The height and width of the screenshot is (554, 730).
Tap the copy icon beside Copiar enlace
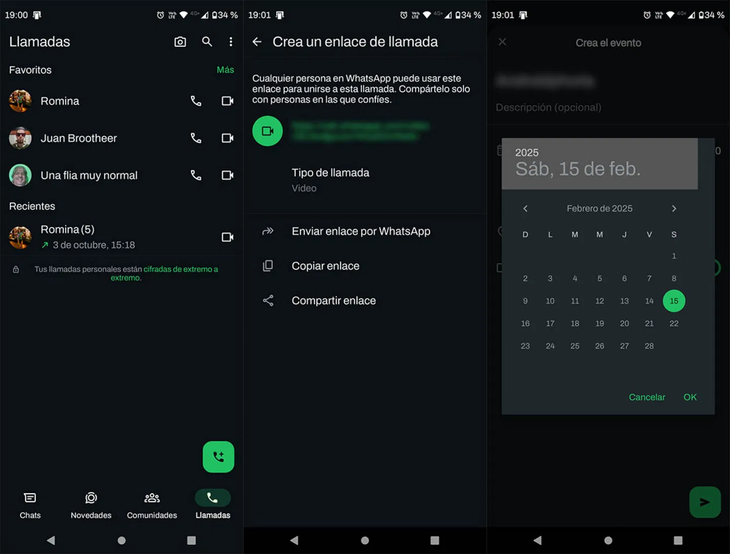tap(268, 266)
